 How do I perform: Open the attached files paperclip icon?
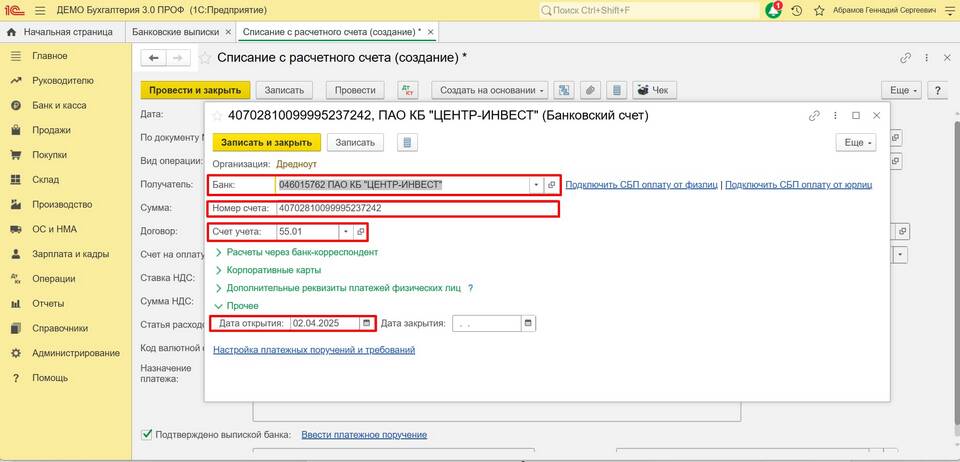(590, 90)
